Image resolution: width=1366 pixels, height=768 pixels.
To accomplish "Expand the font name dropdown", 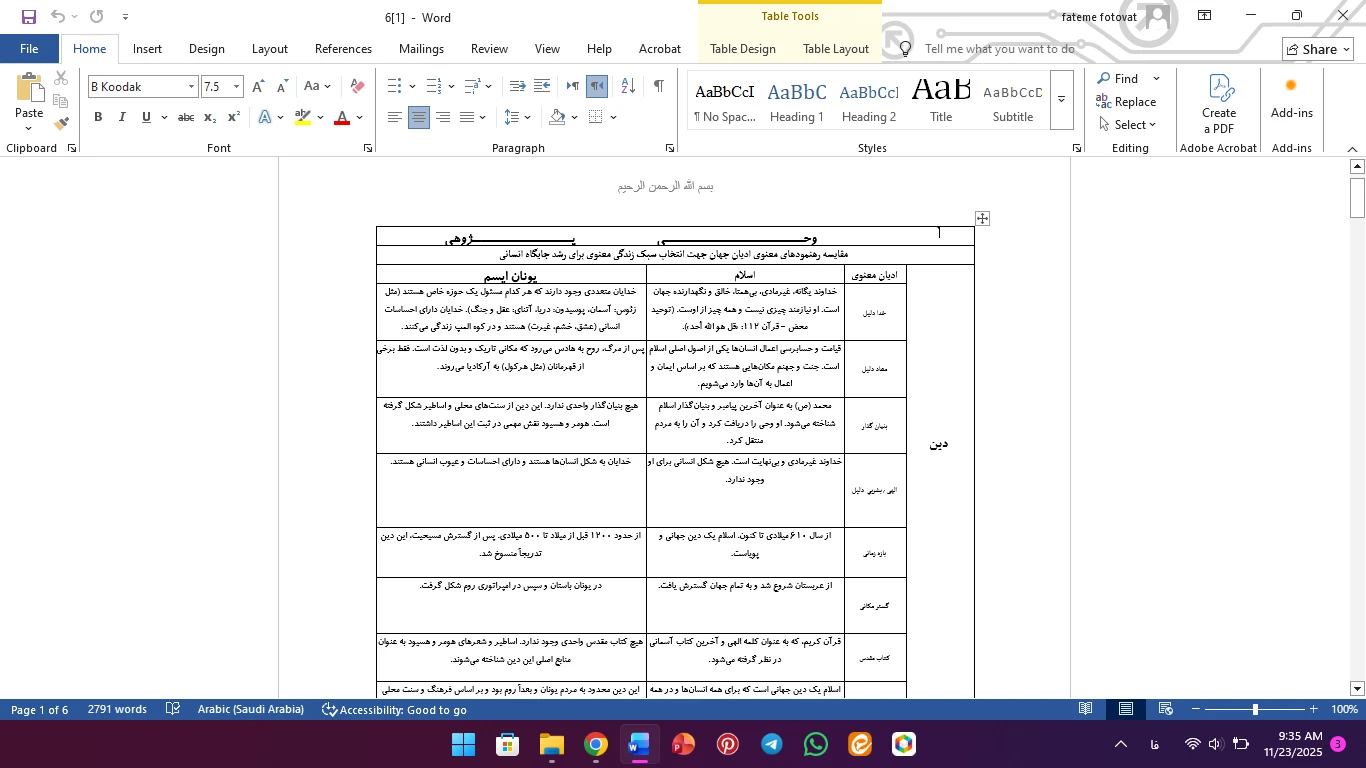I will (x=191, y=87).
